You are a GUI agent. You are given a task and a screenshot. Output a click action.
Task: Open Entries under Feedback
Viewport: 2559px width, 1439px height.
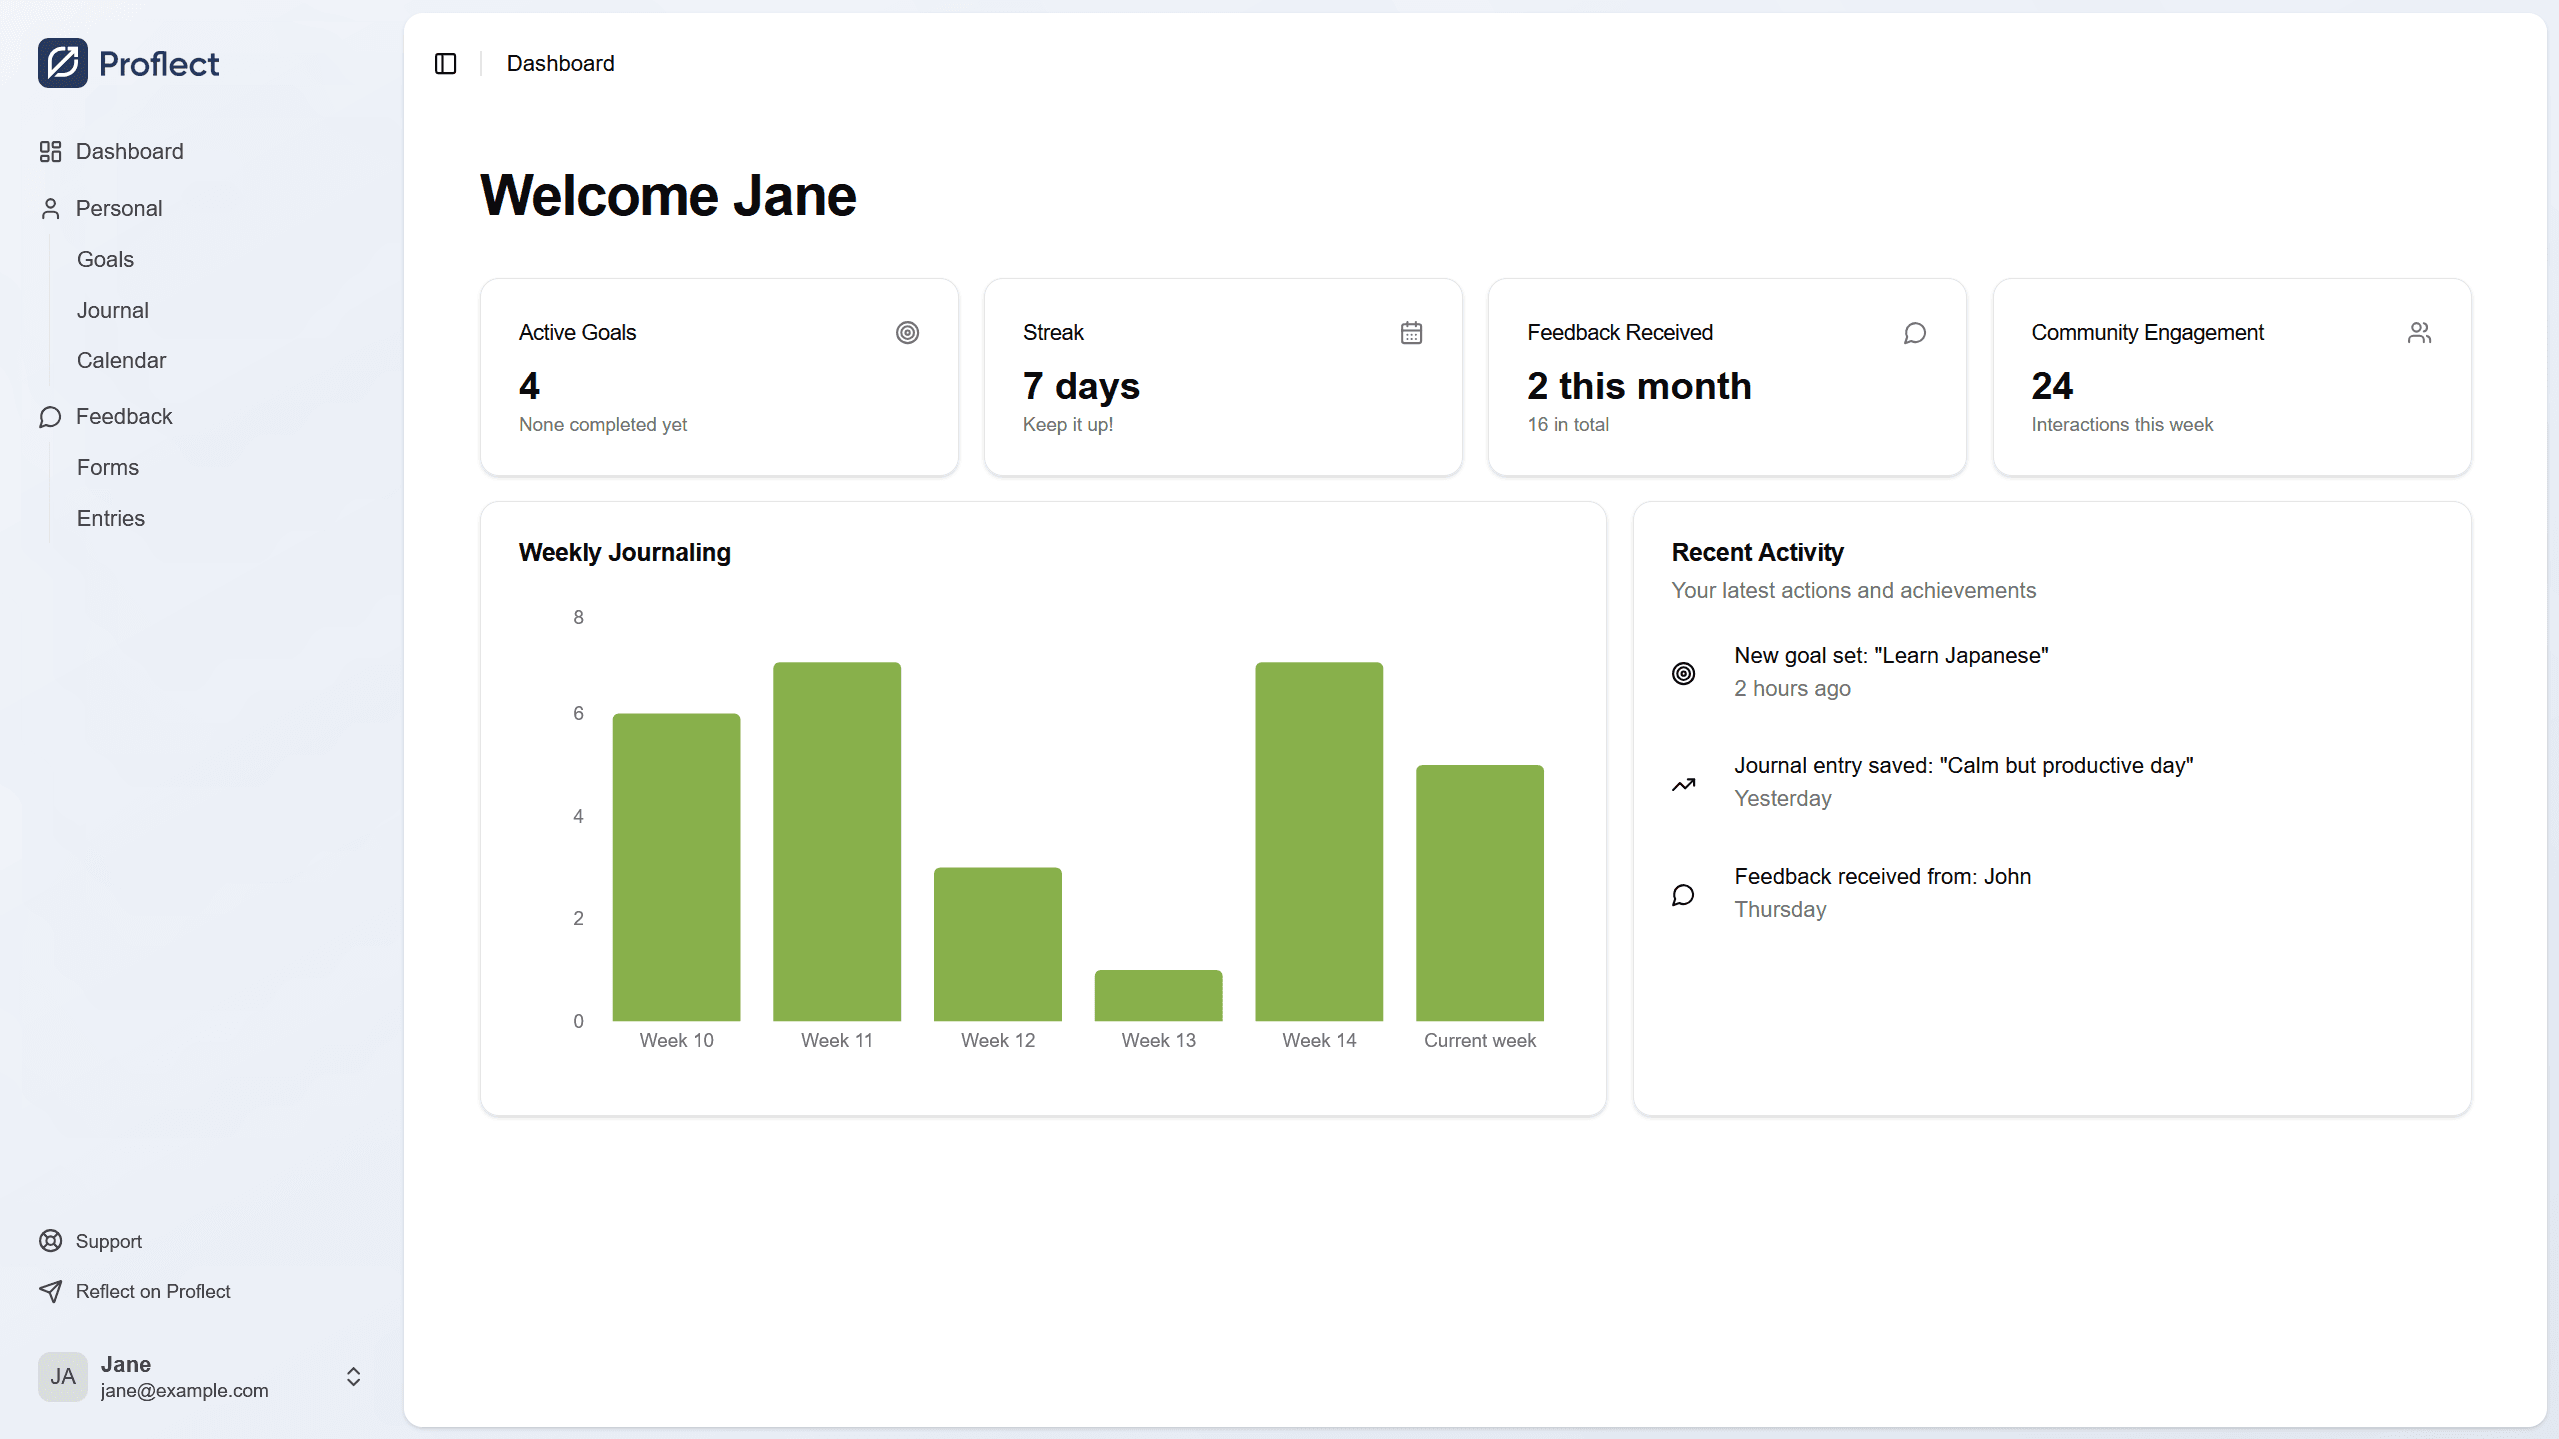[110, 518]
